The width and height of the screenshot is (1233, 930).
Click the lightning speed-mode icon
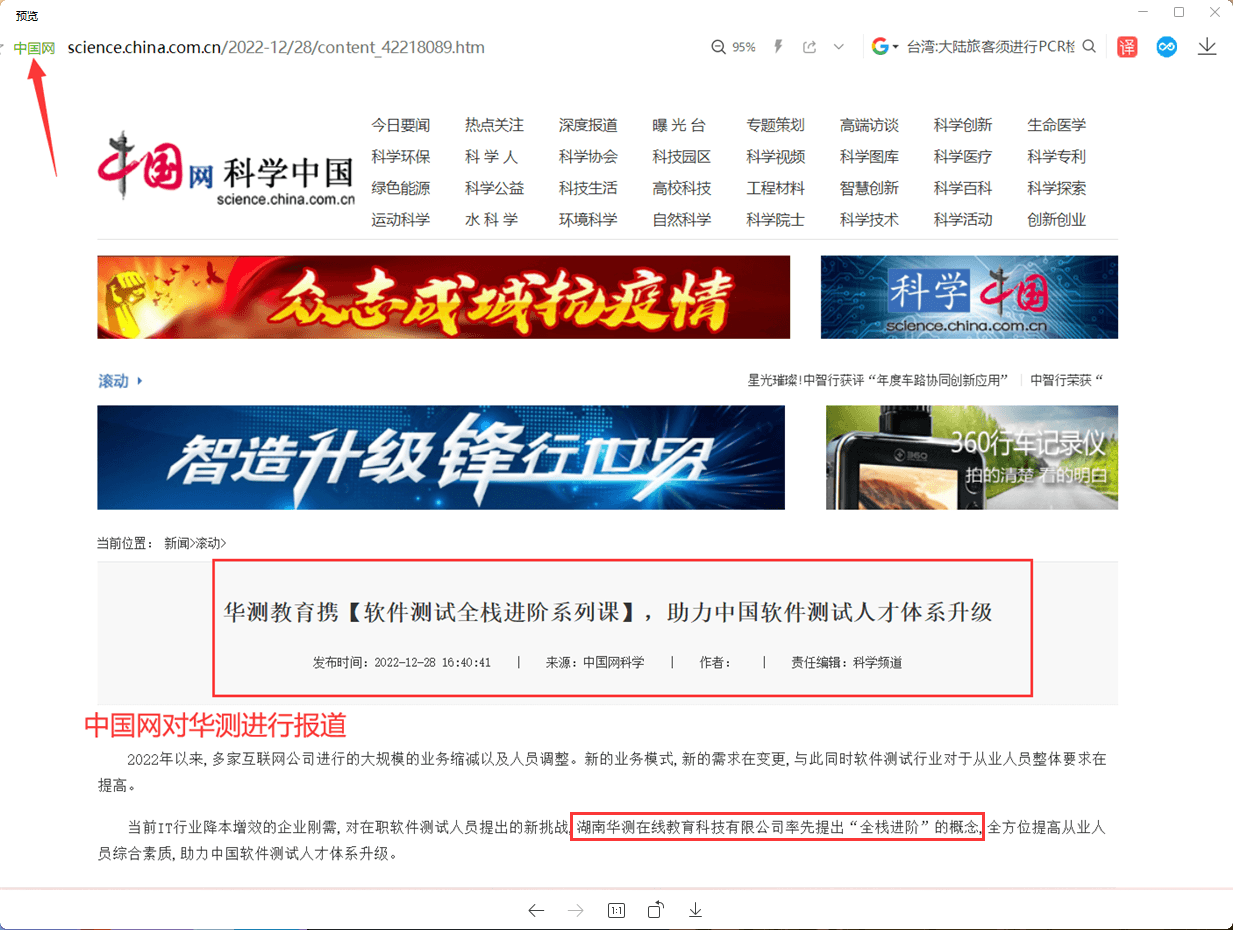(778, 47)
